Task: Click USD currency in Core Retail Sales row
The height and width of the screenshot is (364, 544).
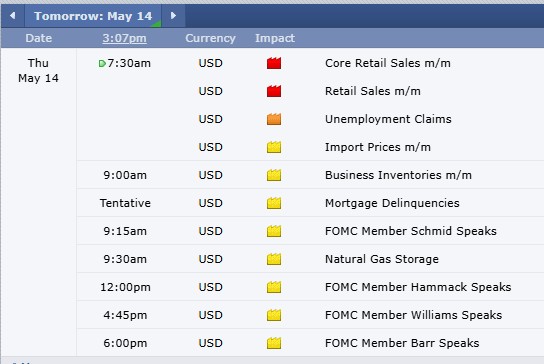Action: pos(210,63)
